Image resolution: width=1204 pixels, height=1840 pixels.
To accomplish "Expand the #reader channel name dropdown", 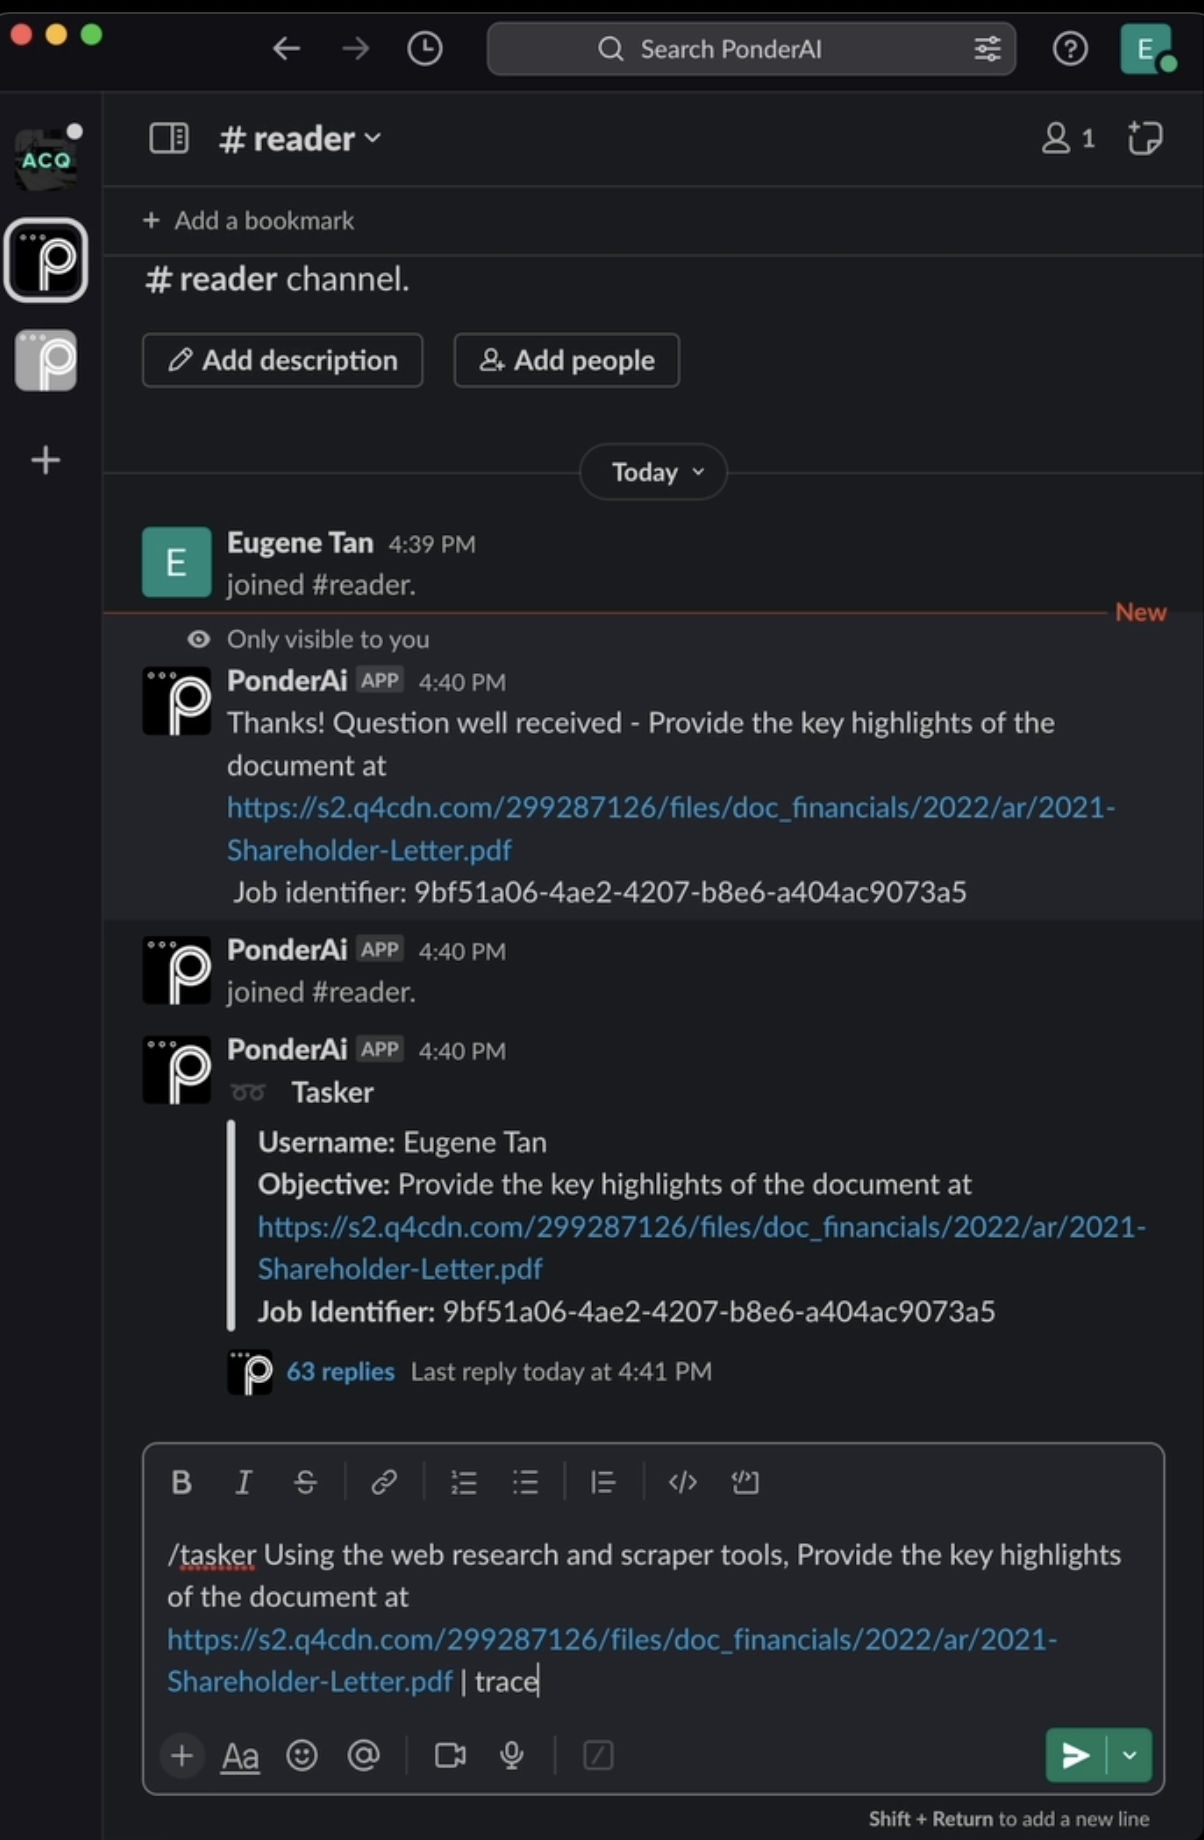I will 301,139.
